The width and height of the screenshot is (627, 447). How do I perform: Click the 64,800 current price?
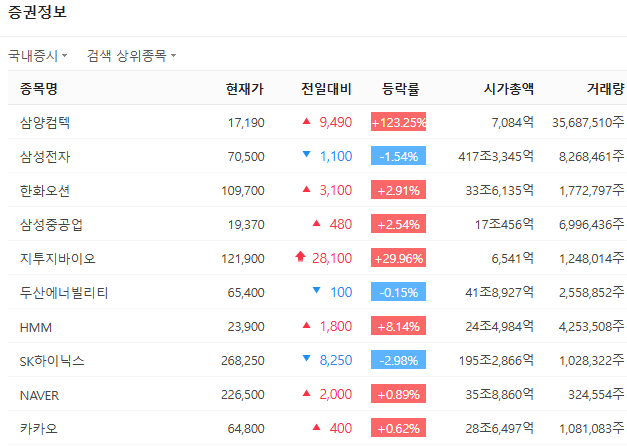[x=246, y=428]
